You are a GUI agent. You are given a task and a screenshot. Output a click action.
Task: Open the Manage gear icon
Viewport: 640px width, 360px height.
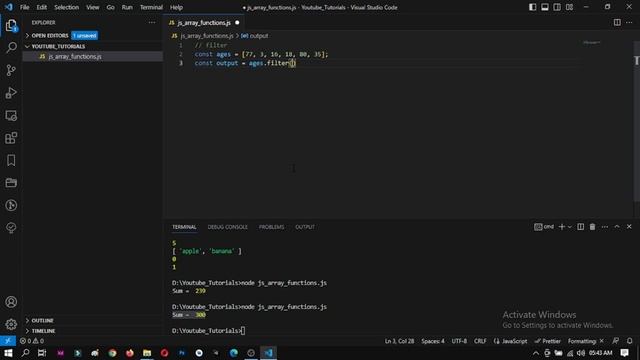(x=11, y=324)
